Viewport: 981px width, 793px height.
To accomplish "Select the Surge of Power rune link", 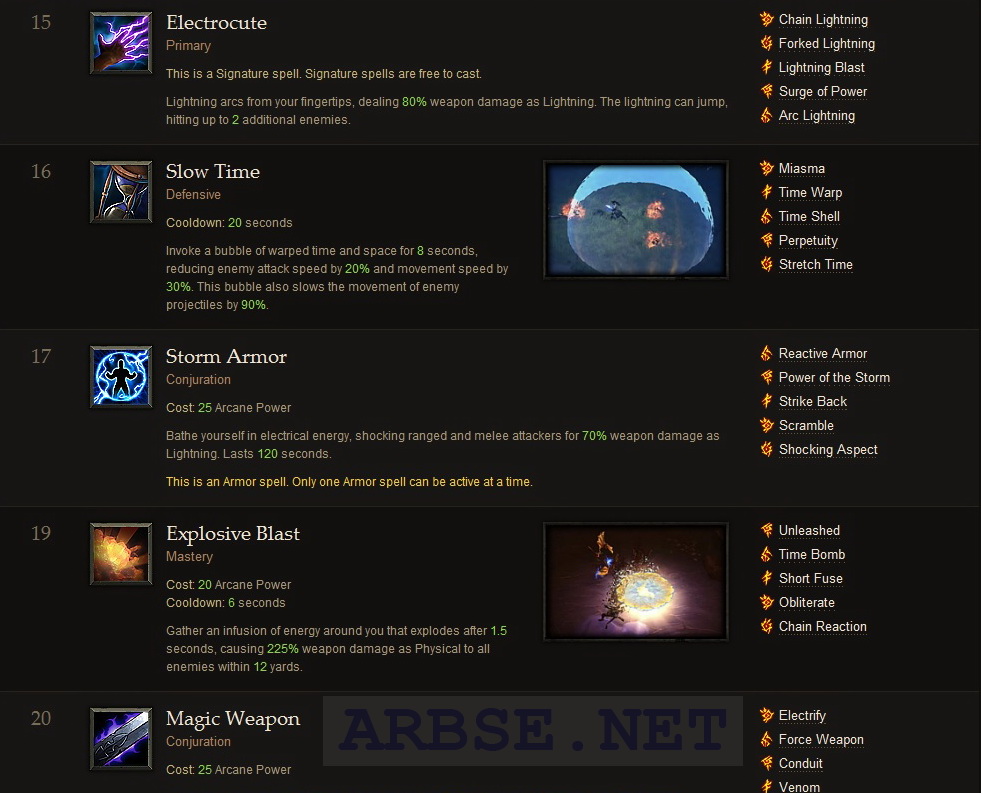I will pyautogui.click(x=823, y=92).
